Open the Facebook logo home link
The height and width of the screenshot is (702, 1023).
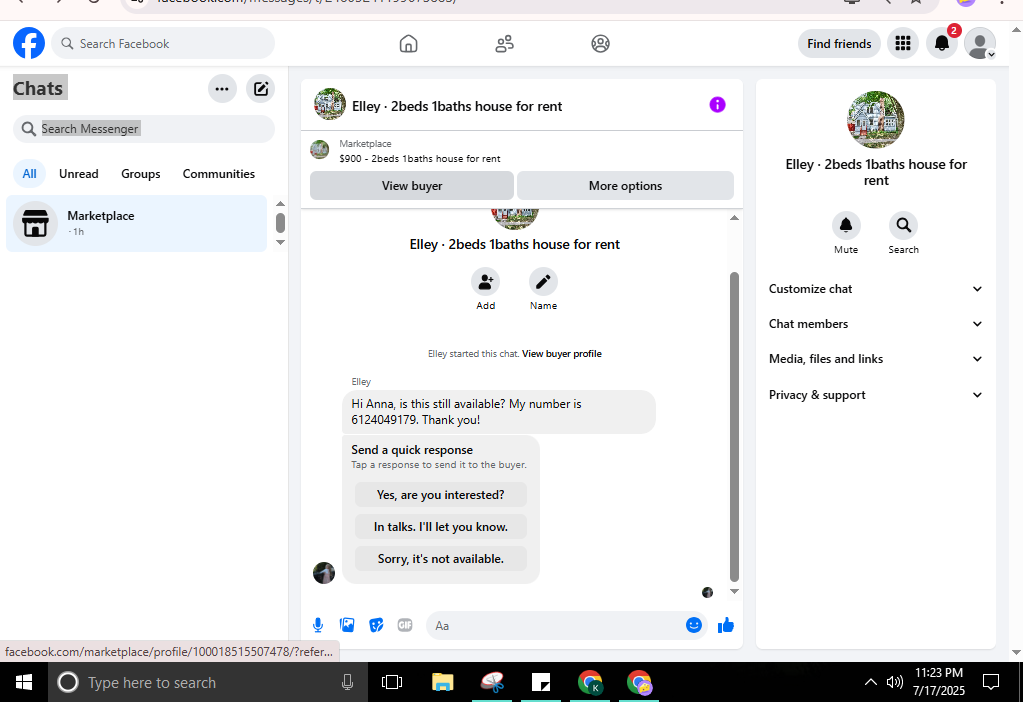(x=29, y=43)
